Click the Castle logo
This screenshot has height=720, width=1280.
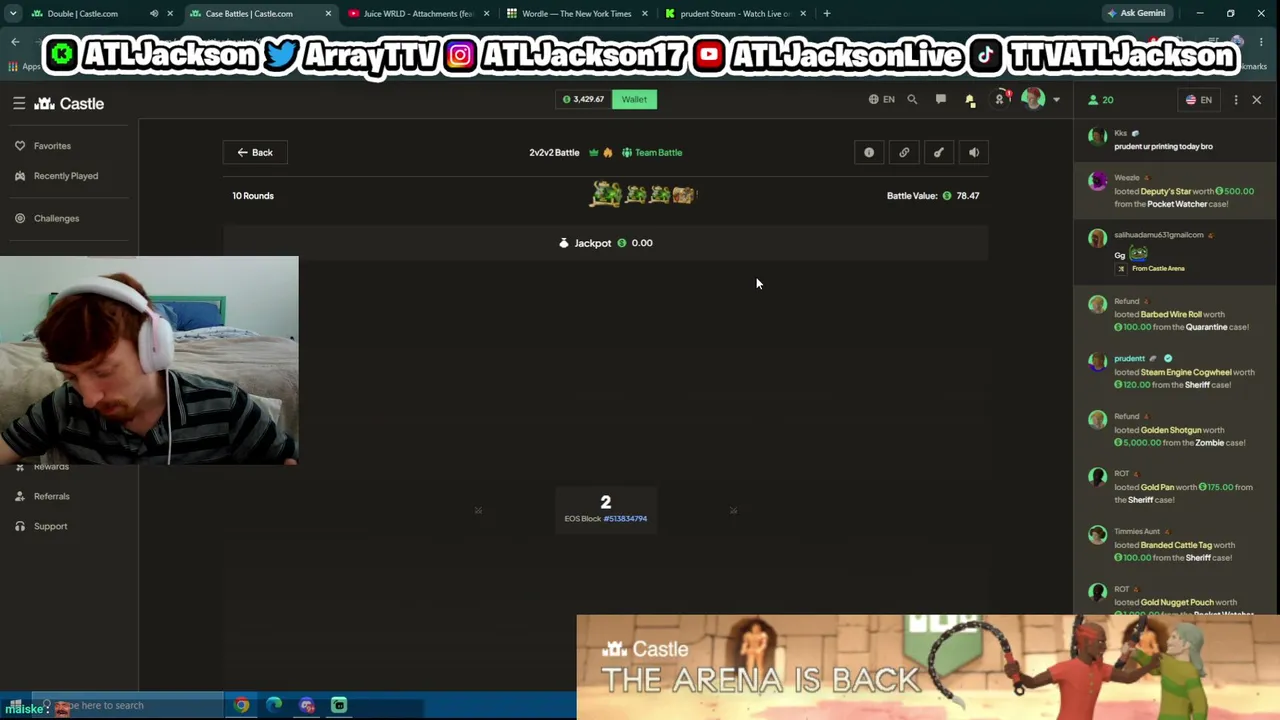pos(69,103)
